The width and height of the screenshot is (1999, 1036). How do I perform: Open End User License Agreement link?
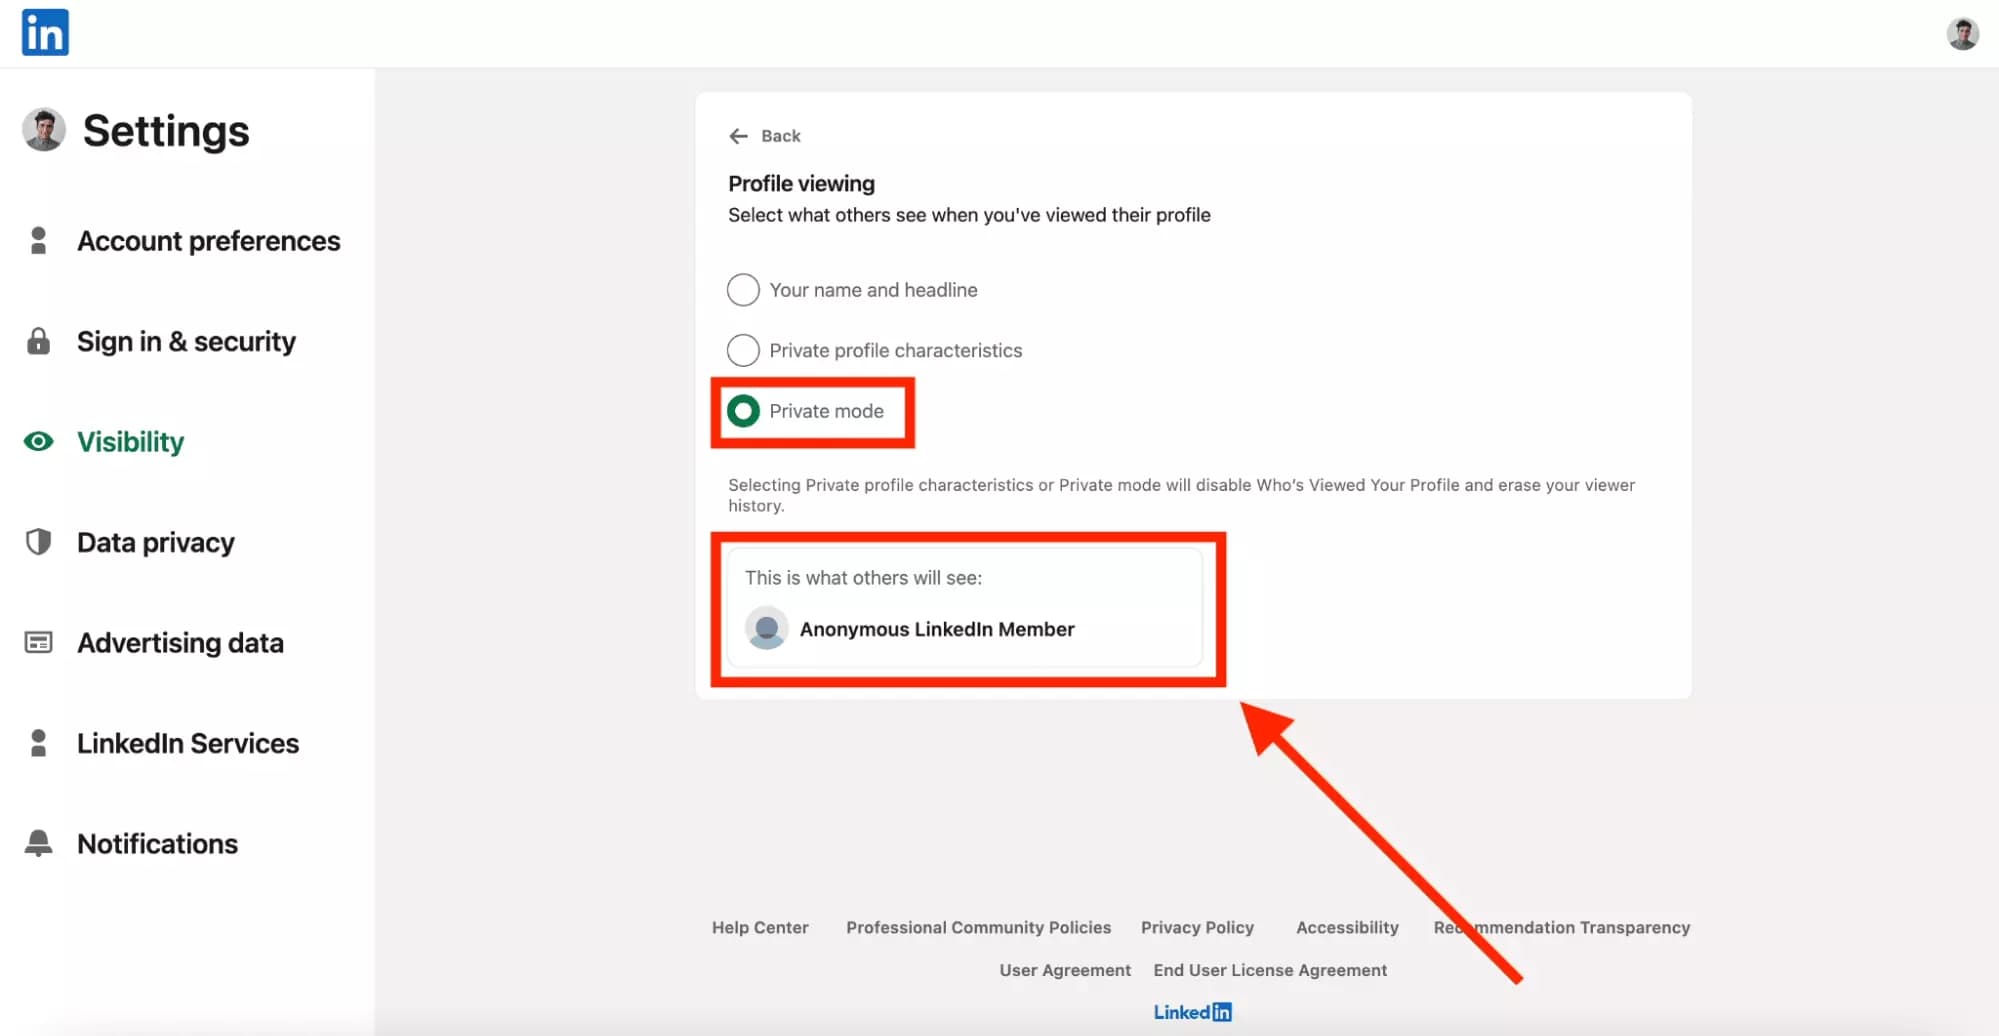[x=1270, y=970]
